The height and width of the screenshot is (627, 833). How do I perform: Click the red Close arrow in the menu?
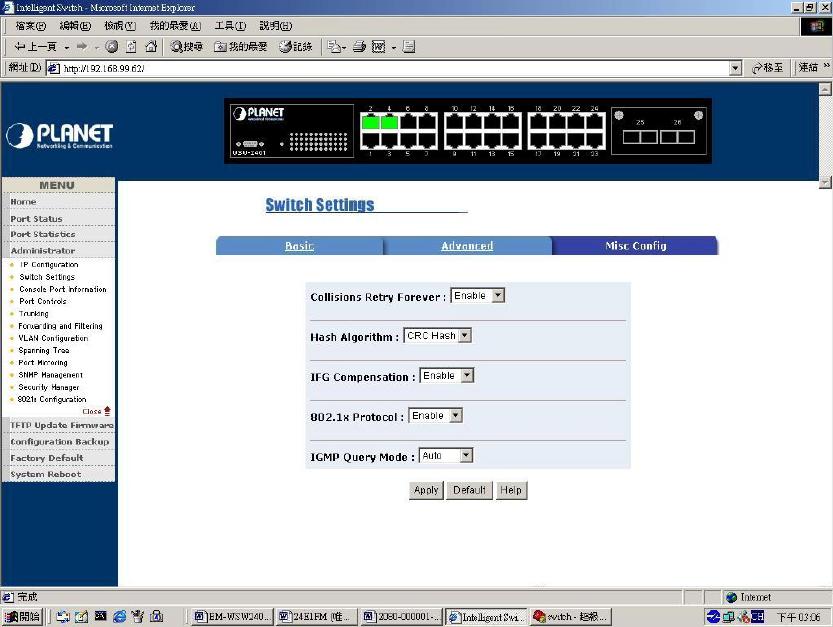pos(107,411)
